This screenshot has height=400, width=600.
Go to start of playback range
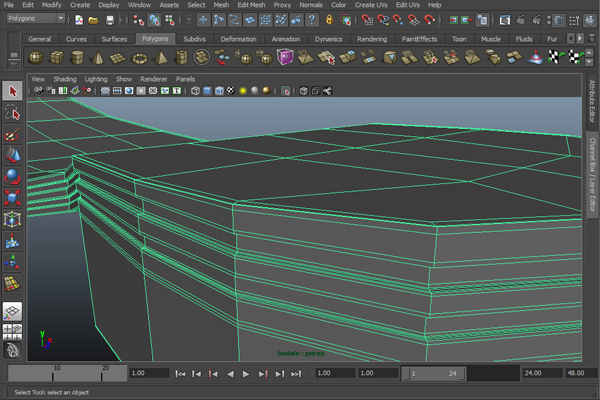click(180, 374)
